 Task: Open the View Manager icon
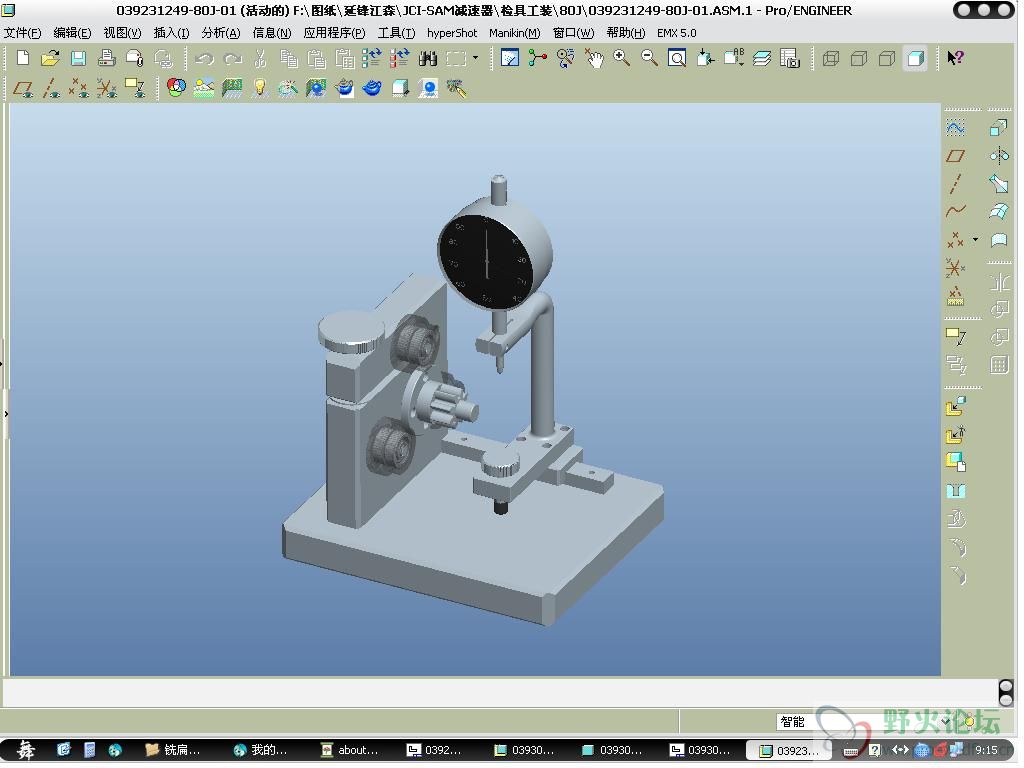(791, 59)
